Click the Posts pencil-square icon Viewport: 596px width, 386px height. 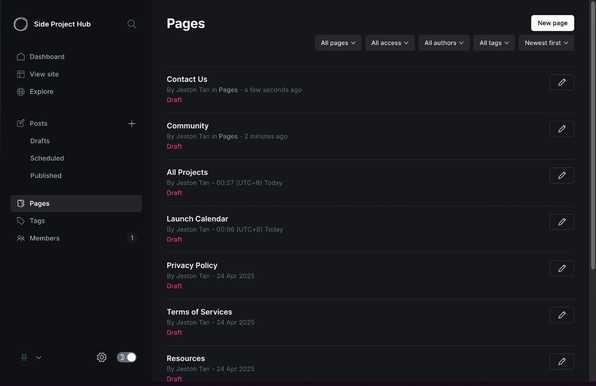coord(21,123)
